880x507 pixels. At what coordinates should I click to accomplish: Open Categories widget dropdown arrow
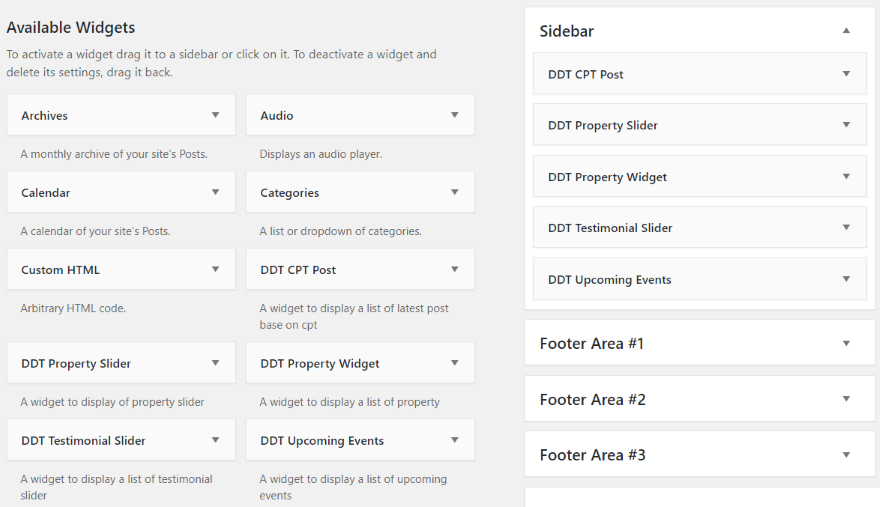(x=454, y=192)
